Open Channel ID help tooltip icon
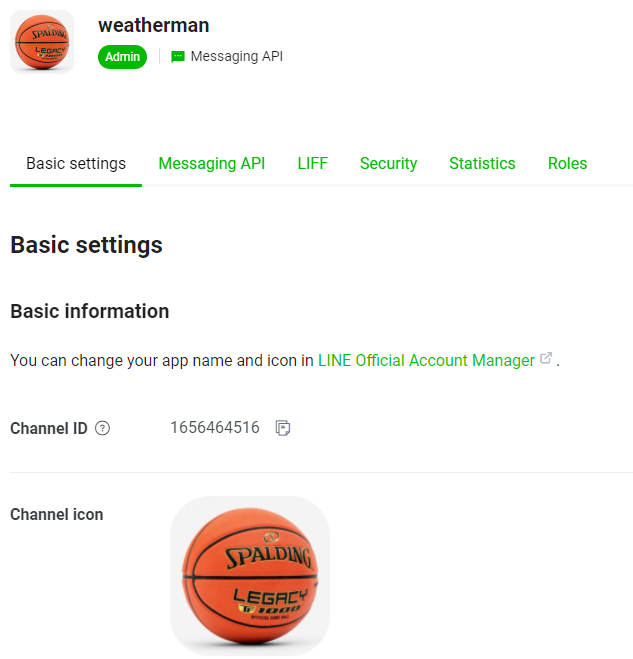Screen dimensions: 633x659 (x=102, y=428)
